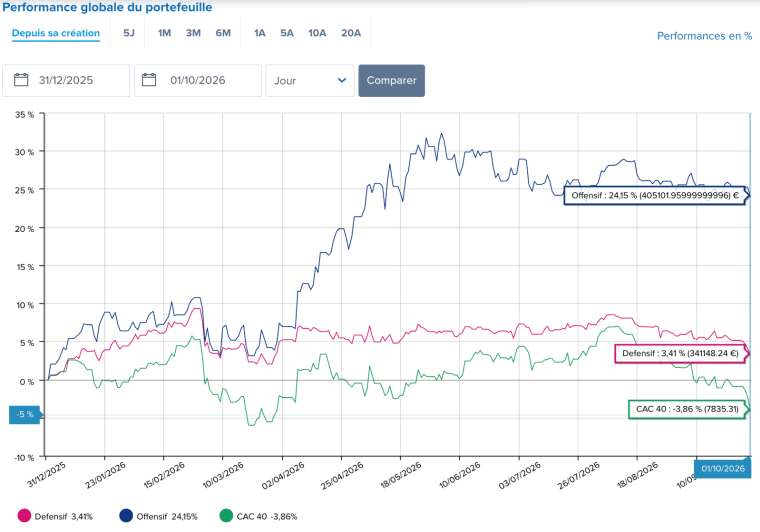Click the 35 % y-axis label
The image size is (760, 532).
tap(24, 115)
